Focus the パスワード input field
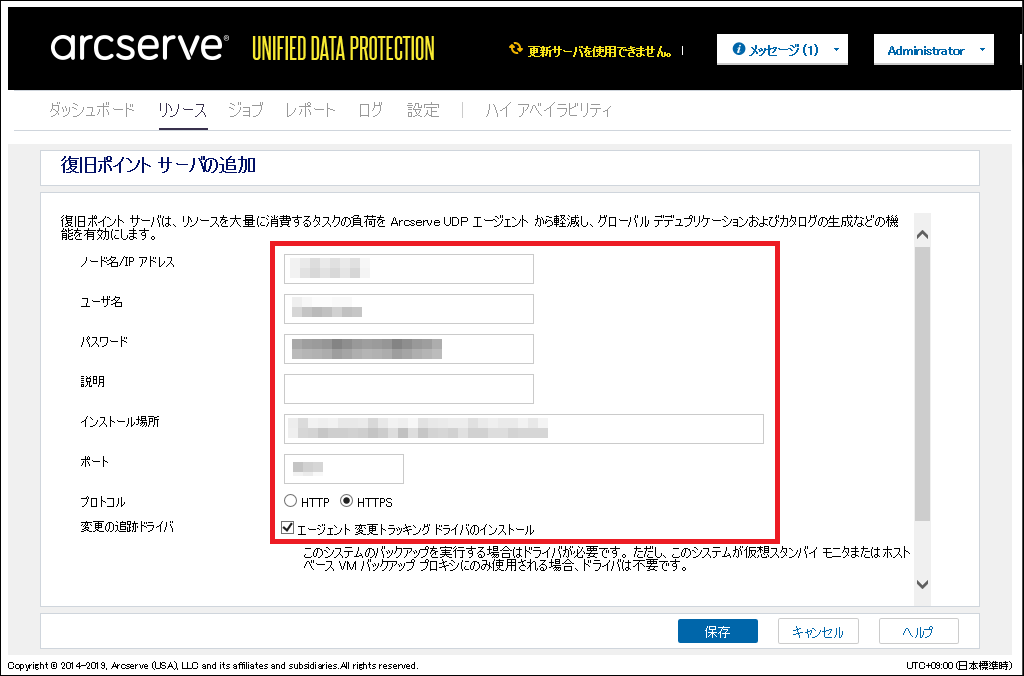Image resolution: width=1024 pixels, height=676 pixels. tap(409, 349)
